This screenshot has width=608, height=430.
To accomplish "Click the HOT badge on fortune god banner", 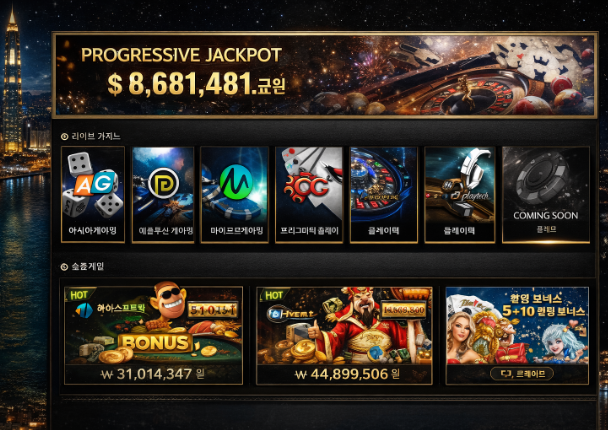I will point(274,295).
